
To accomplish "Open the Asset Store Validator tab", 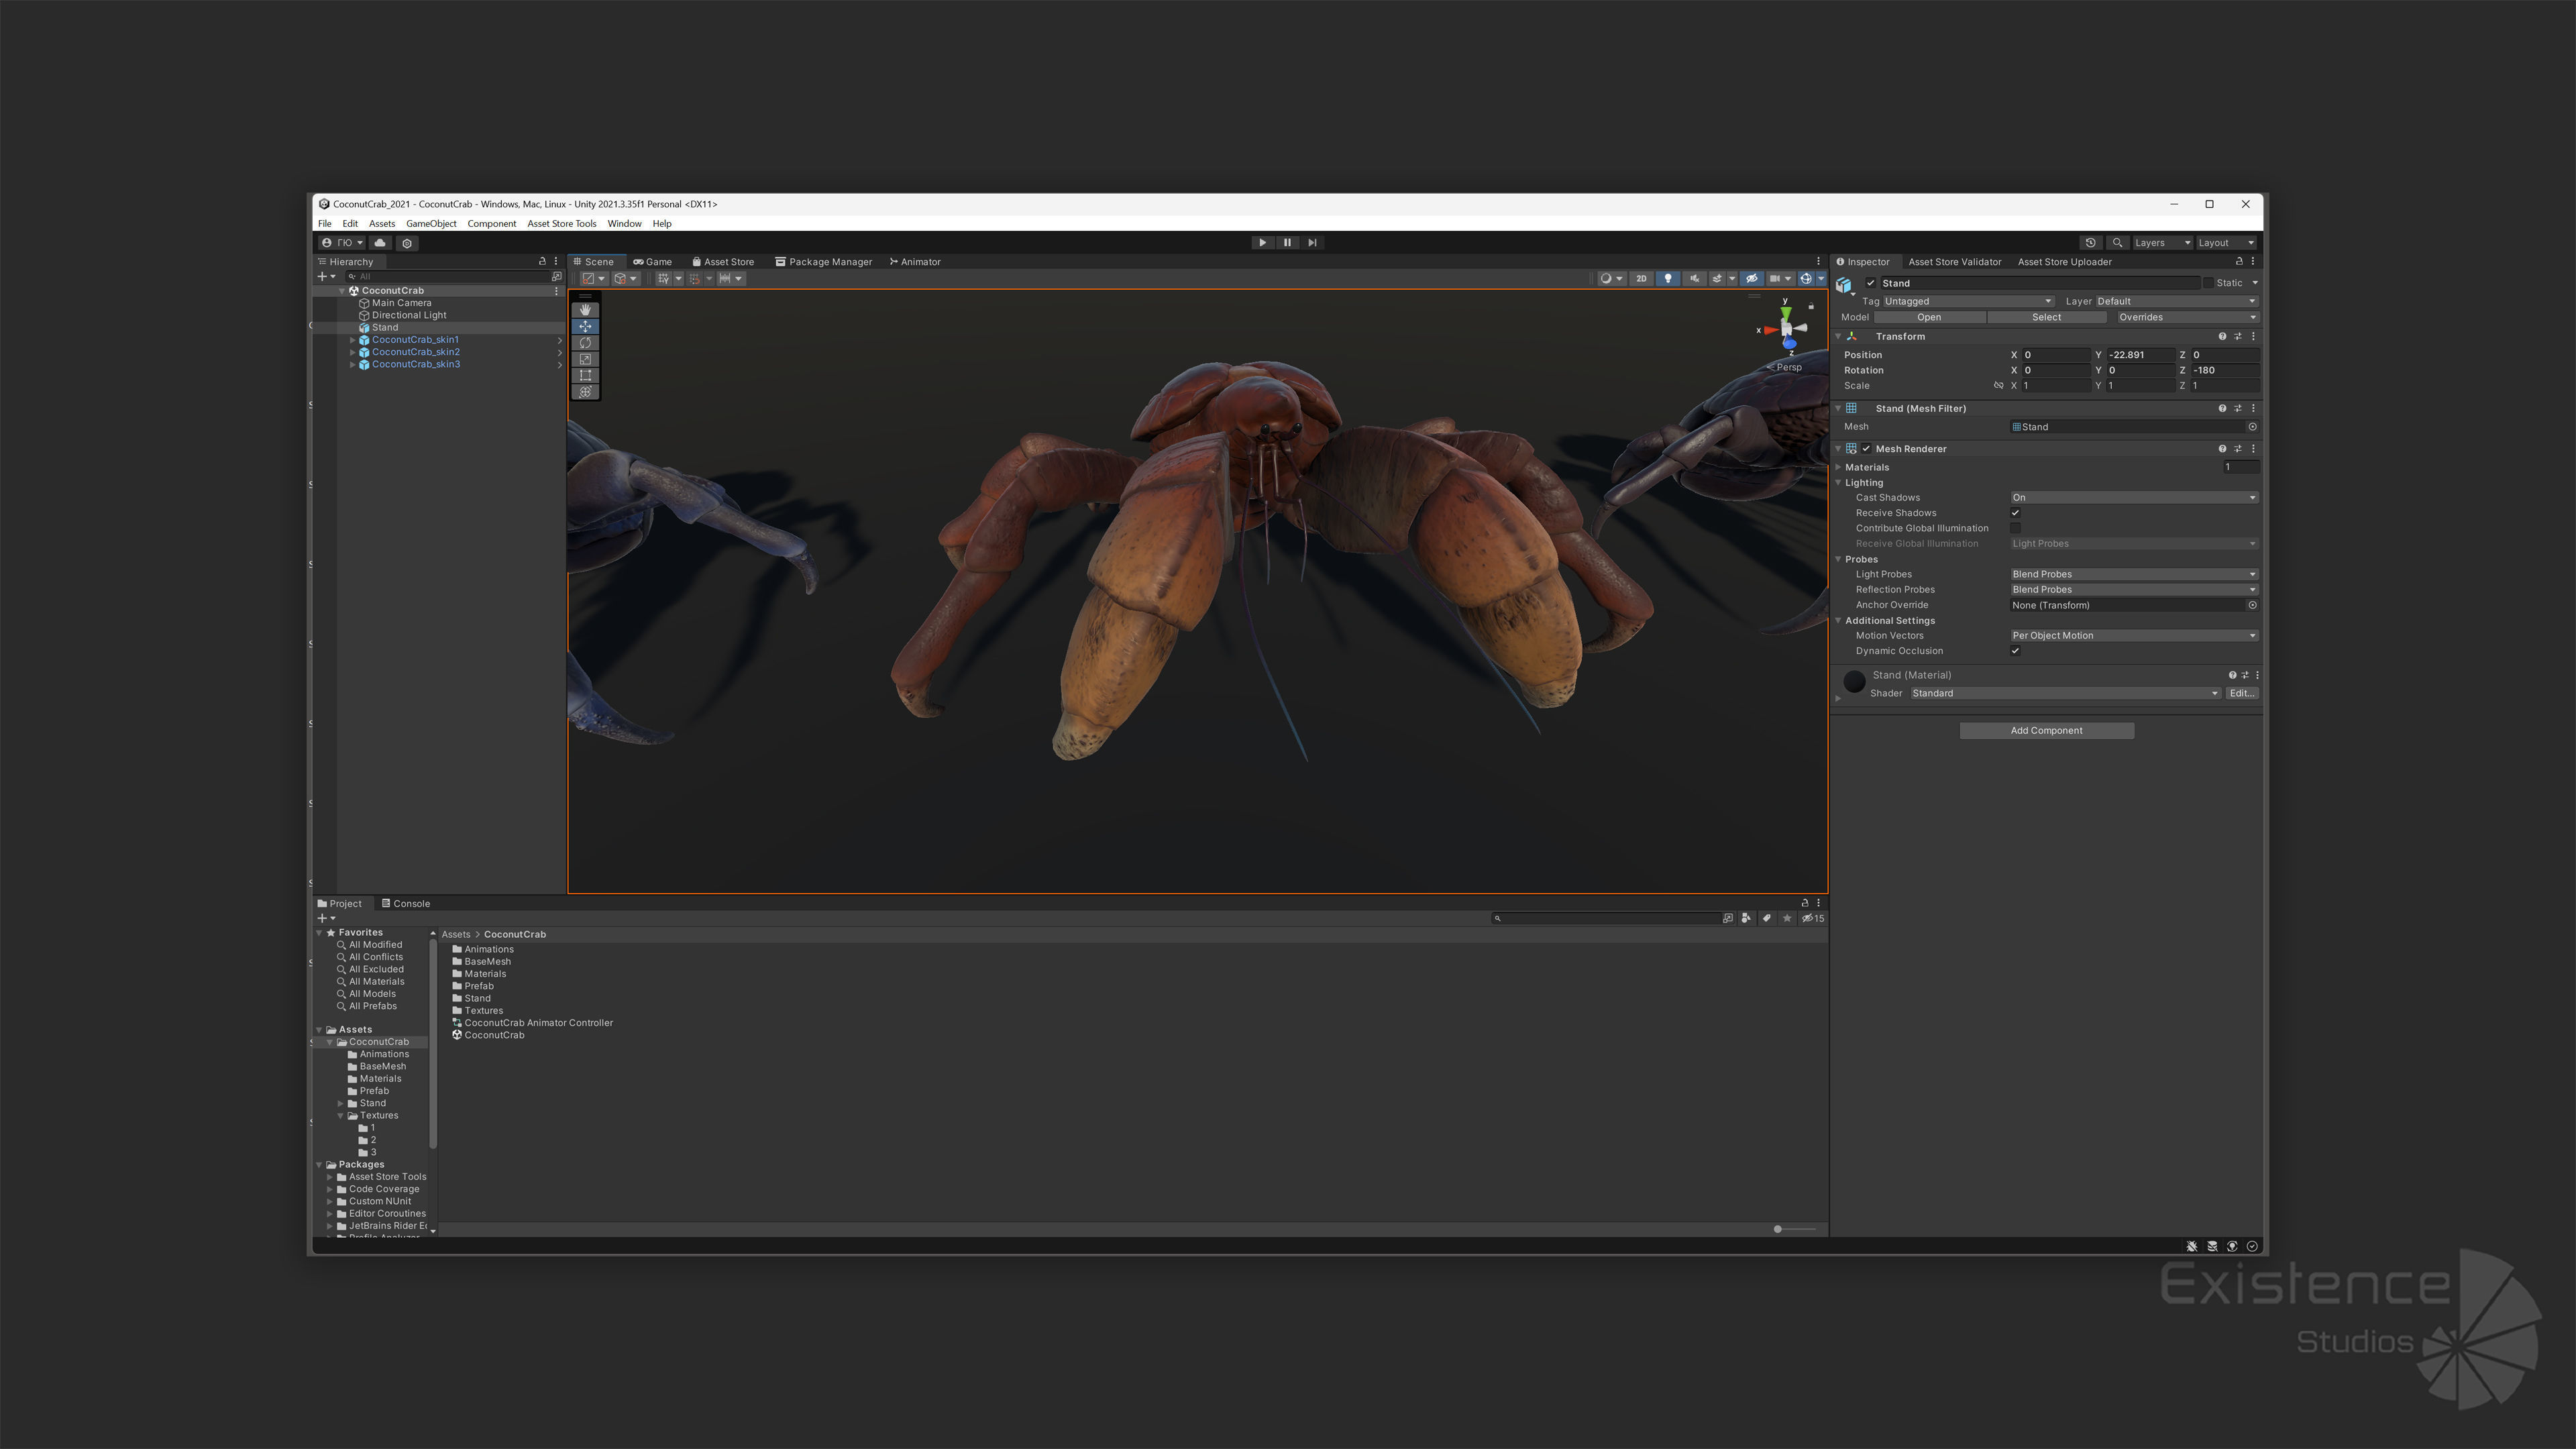I will 1954,262.
